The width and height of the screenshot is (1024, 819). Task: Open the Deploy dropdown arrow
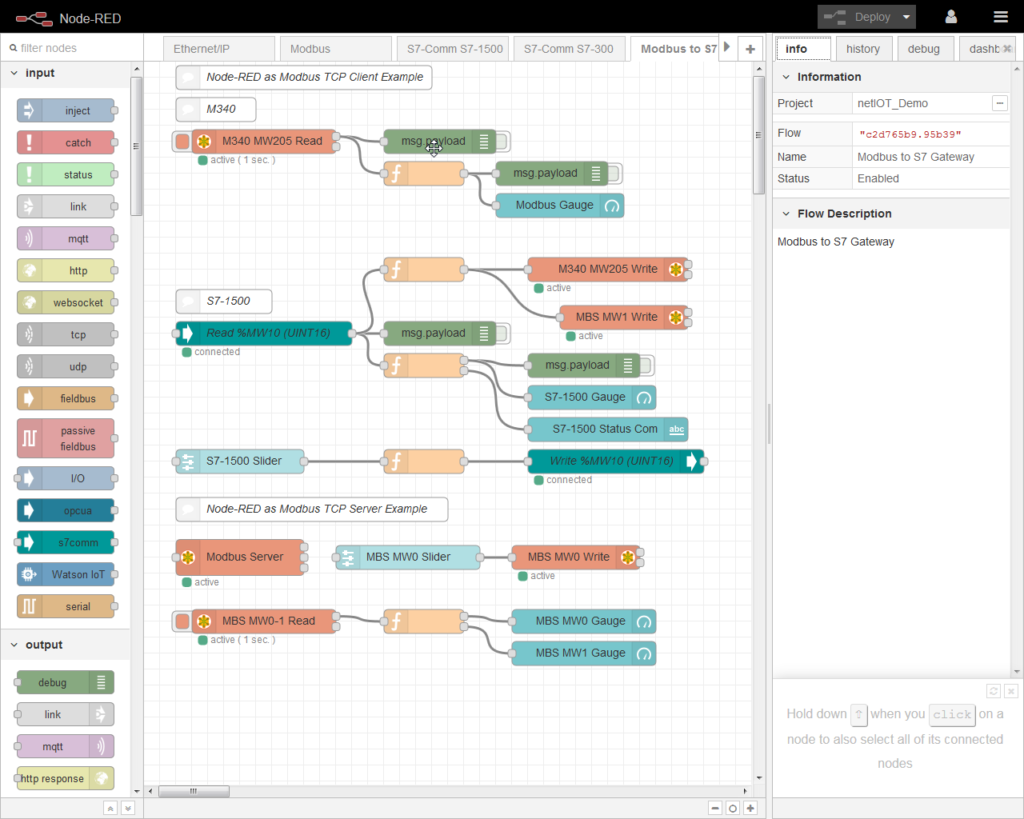tap(908, 16)
